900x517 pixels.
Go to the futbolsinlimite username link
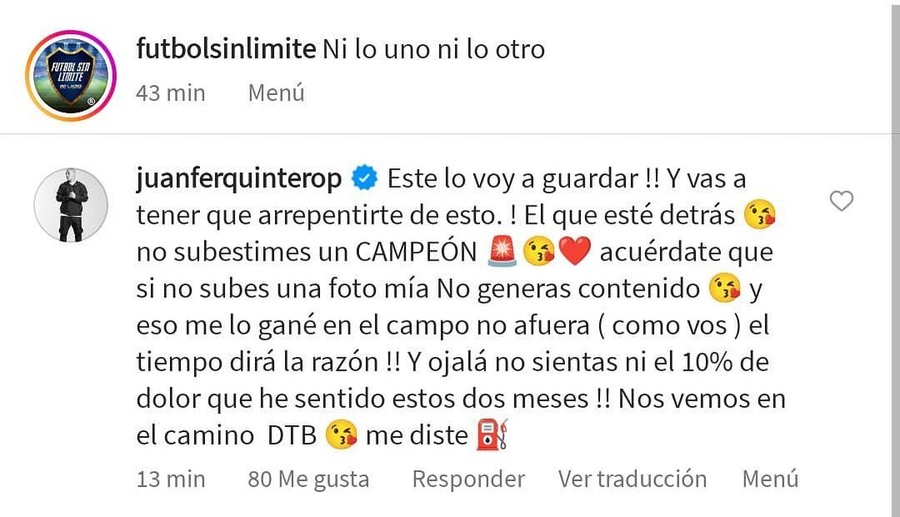click(223, 49)
